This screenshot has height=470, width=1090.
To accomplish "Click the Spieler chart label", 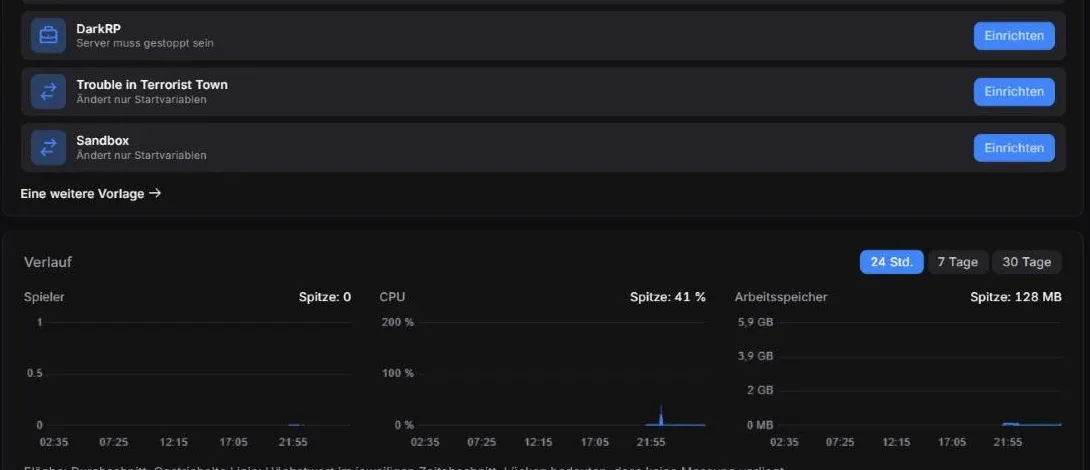I will point(44,298).
